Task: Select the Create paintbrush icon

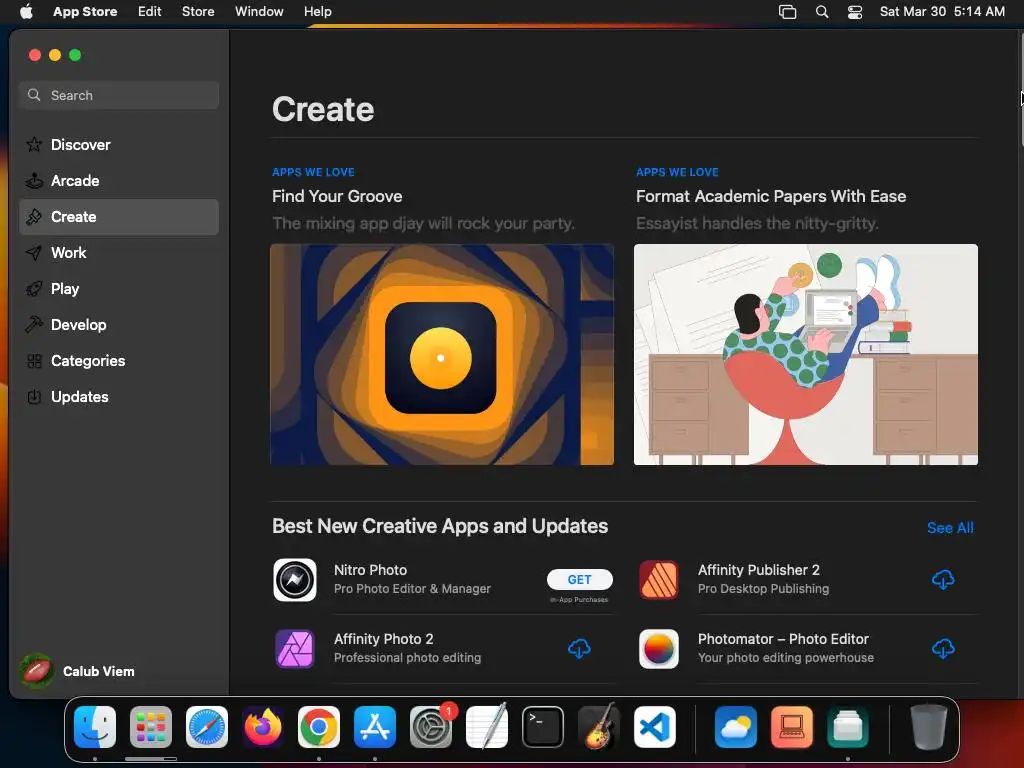Action: pyautogui.click(x=34, y=217)
